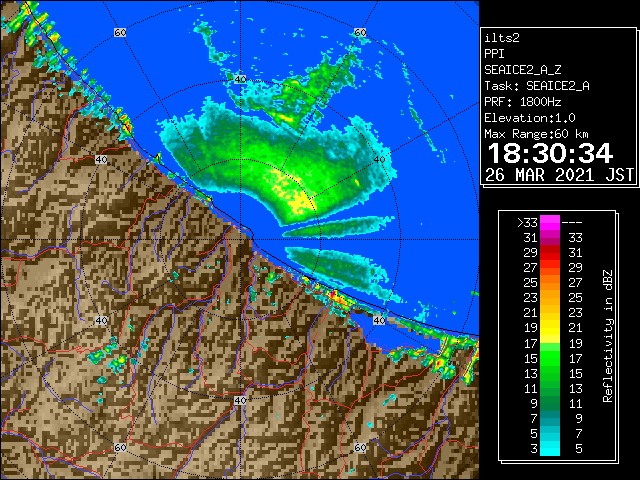640x480 pixels.
Task: Select the bright green 15–17 dBZ swatch
Action: 550,358
